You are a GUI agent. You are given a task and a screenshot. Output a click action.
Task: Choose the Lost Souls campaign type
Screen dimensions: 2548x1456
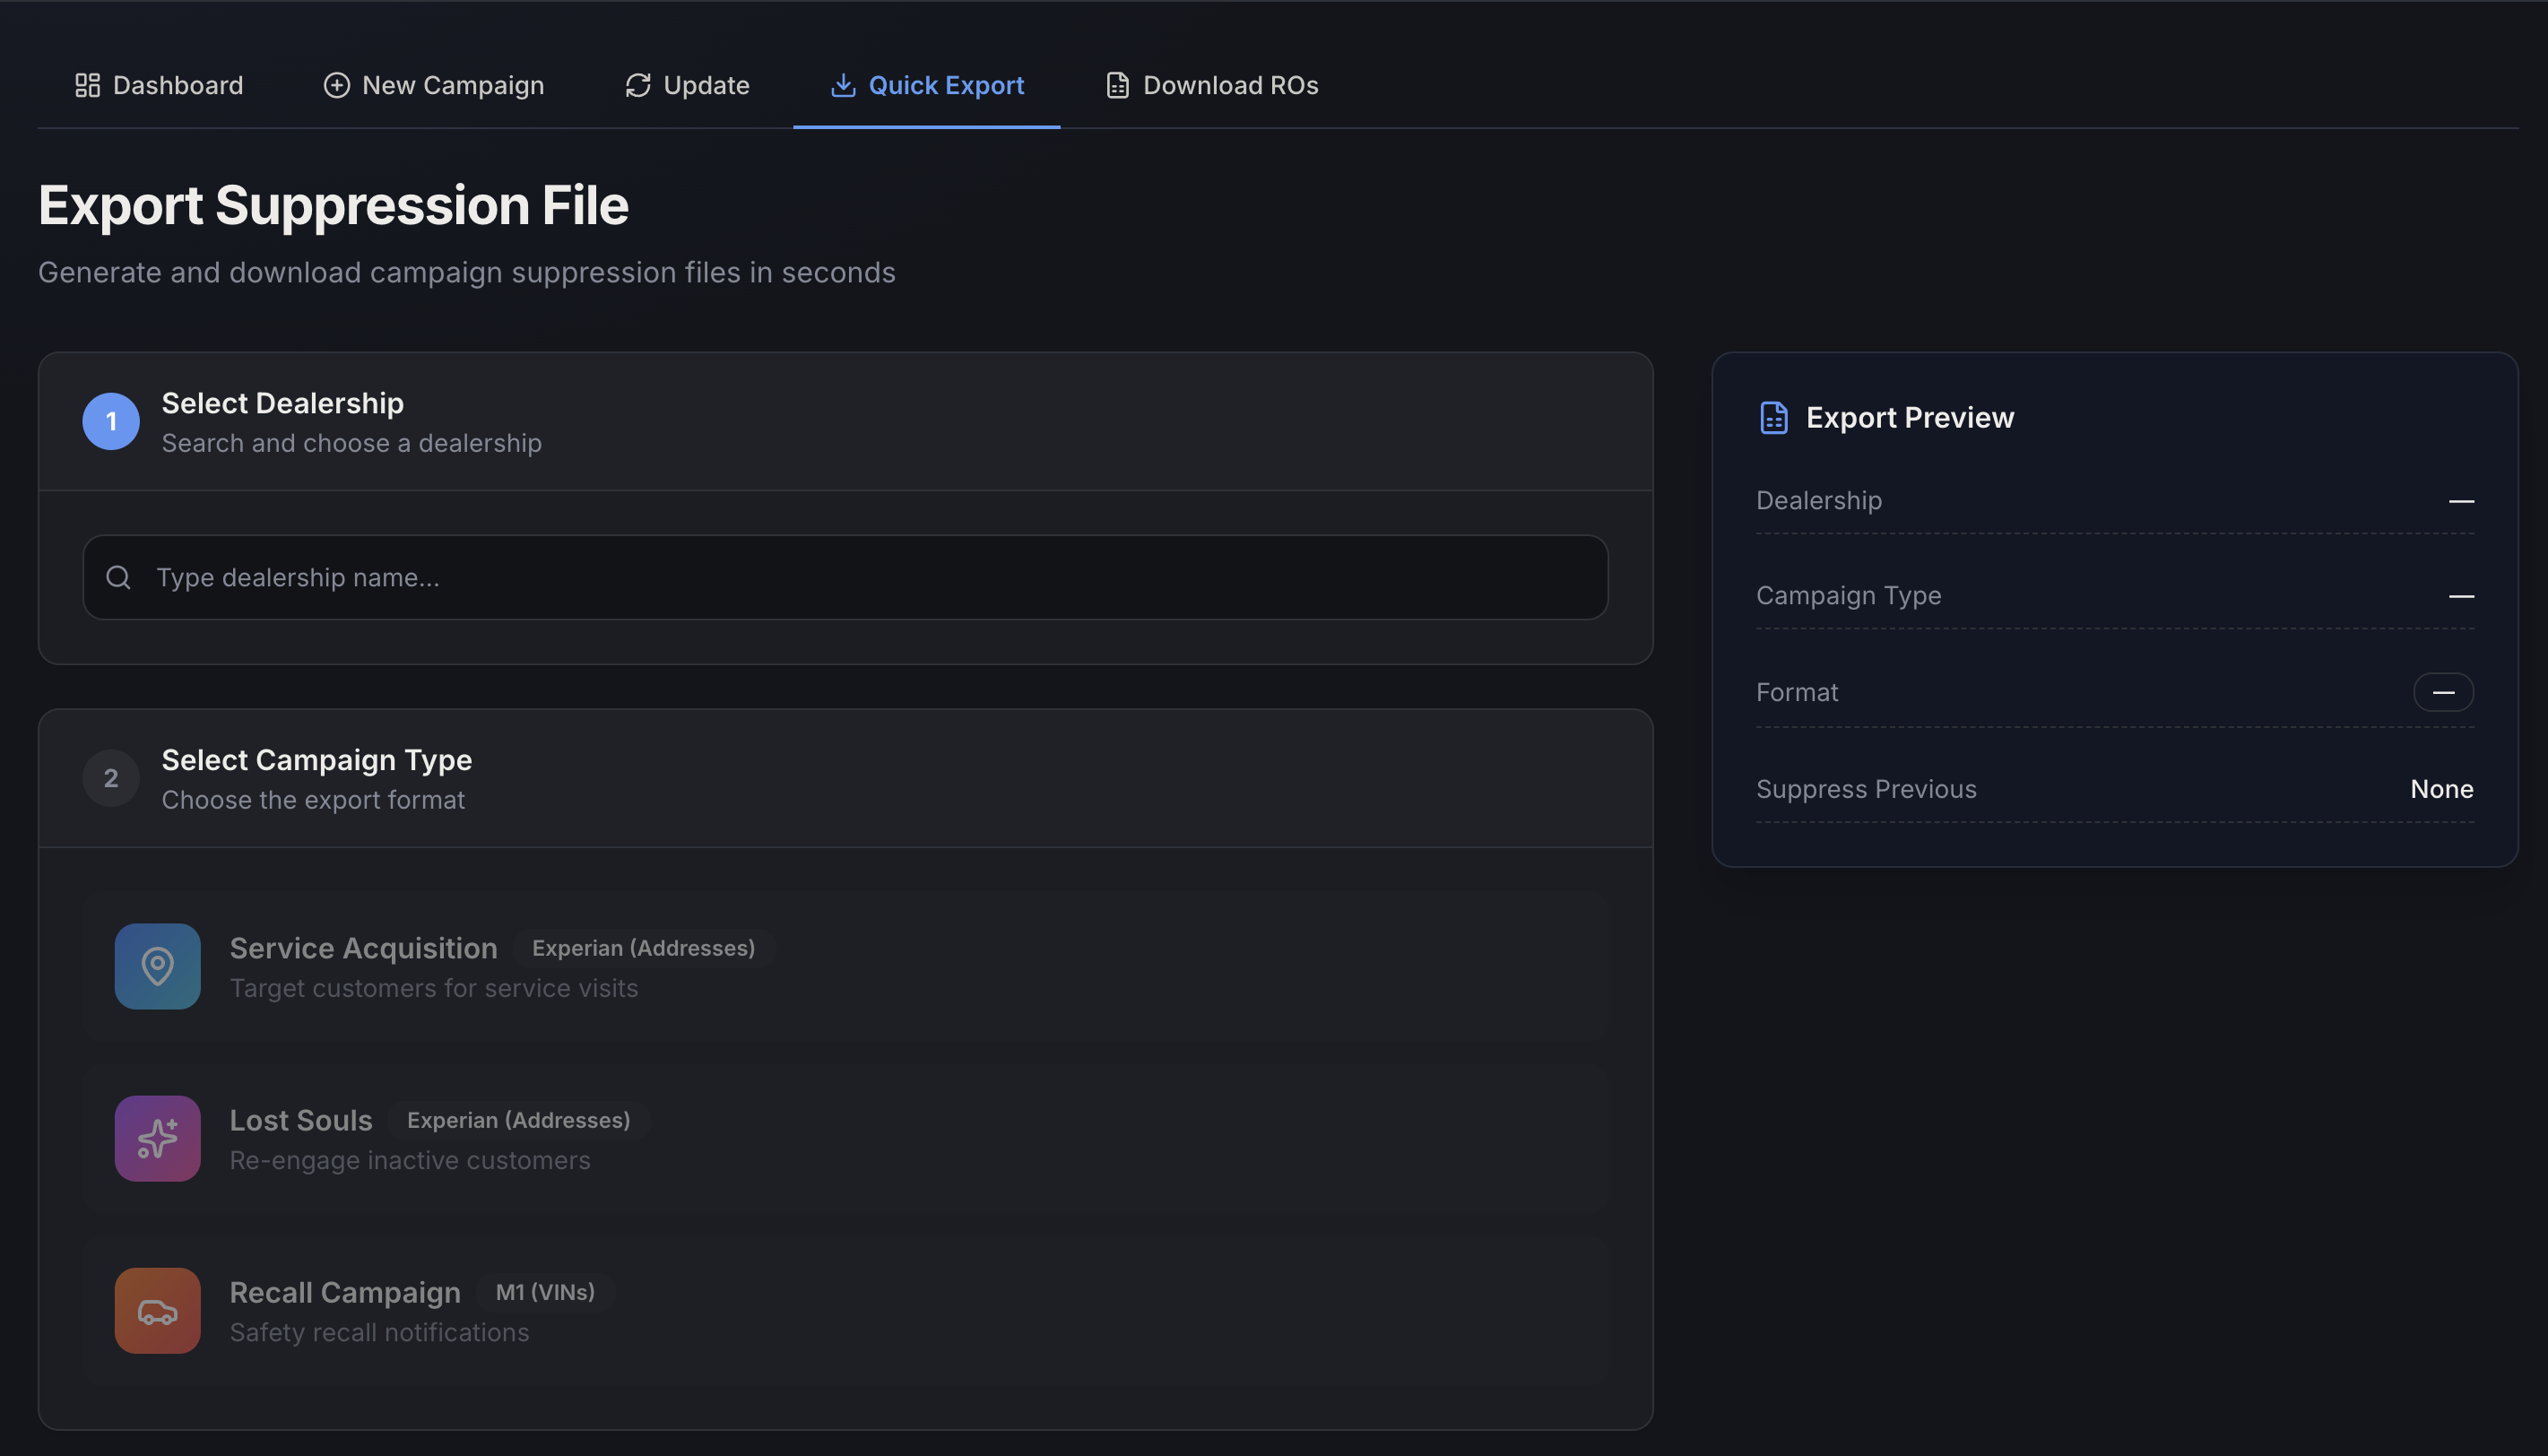click(845, 1138)
